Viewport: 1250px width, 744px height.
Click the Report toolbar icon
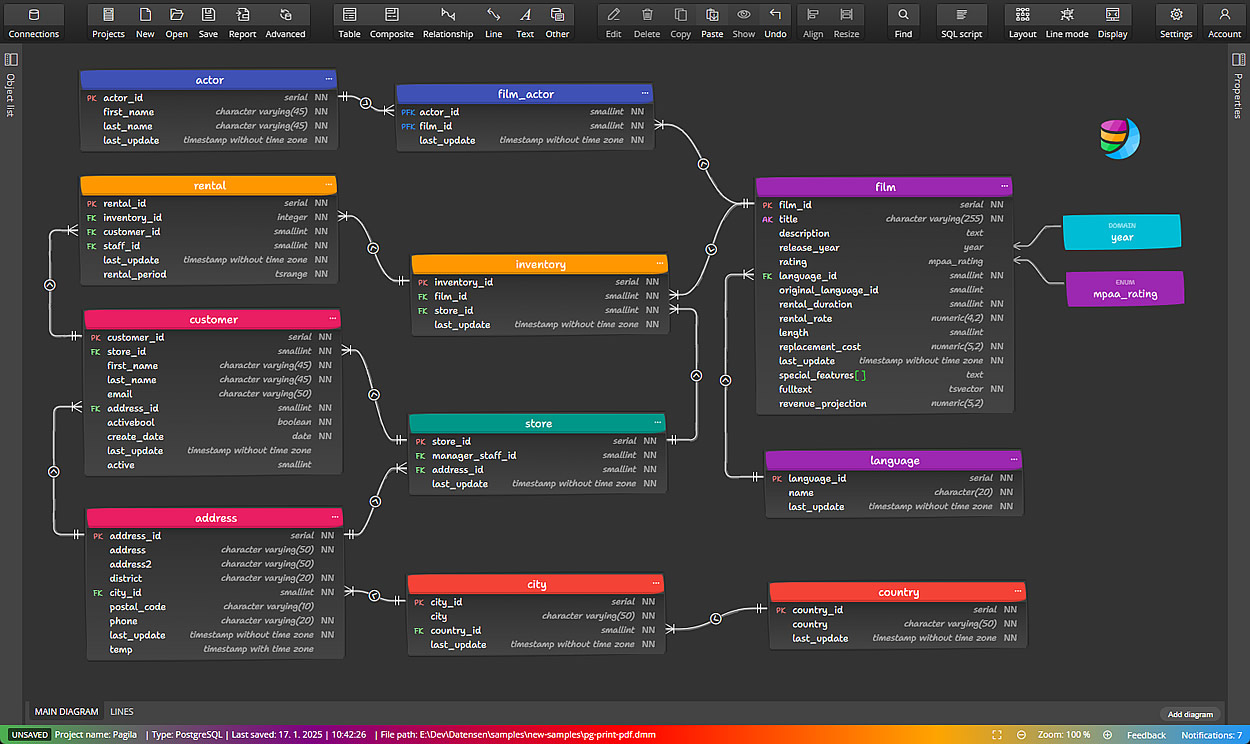pos(242,22)
